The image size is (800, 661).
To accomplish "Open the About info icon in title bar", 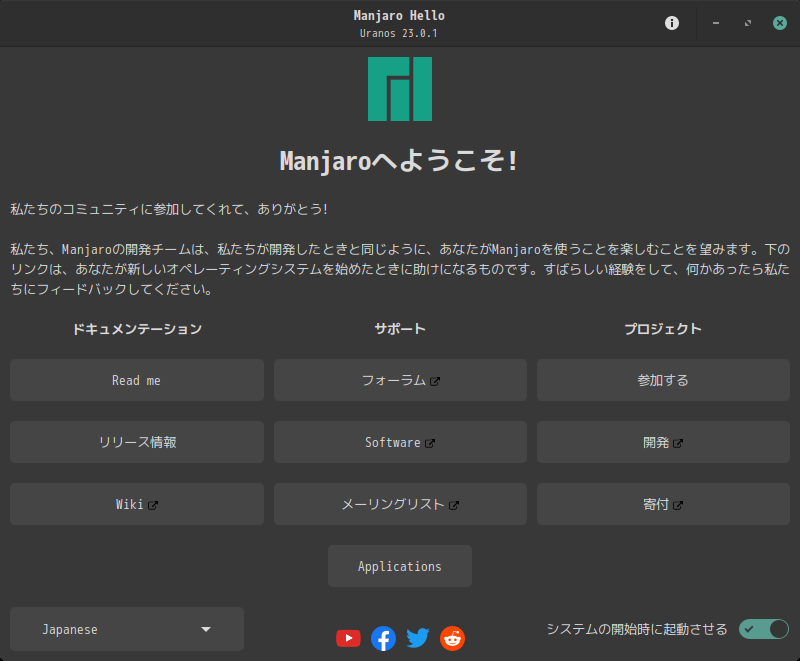I will tap(671, 23).
